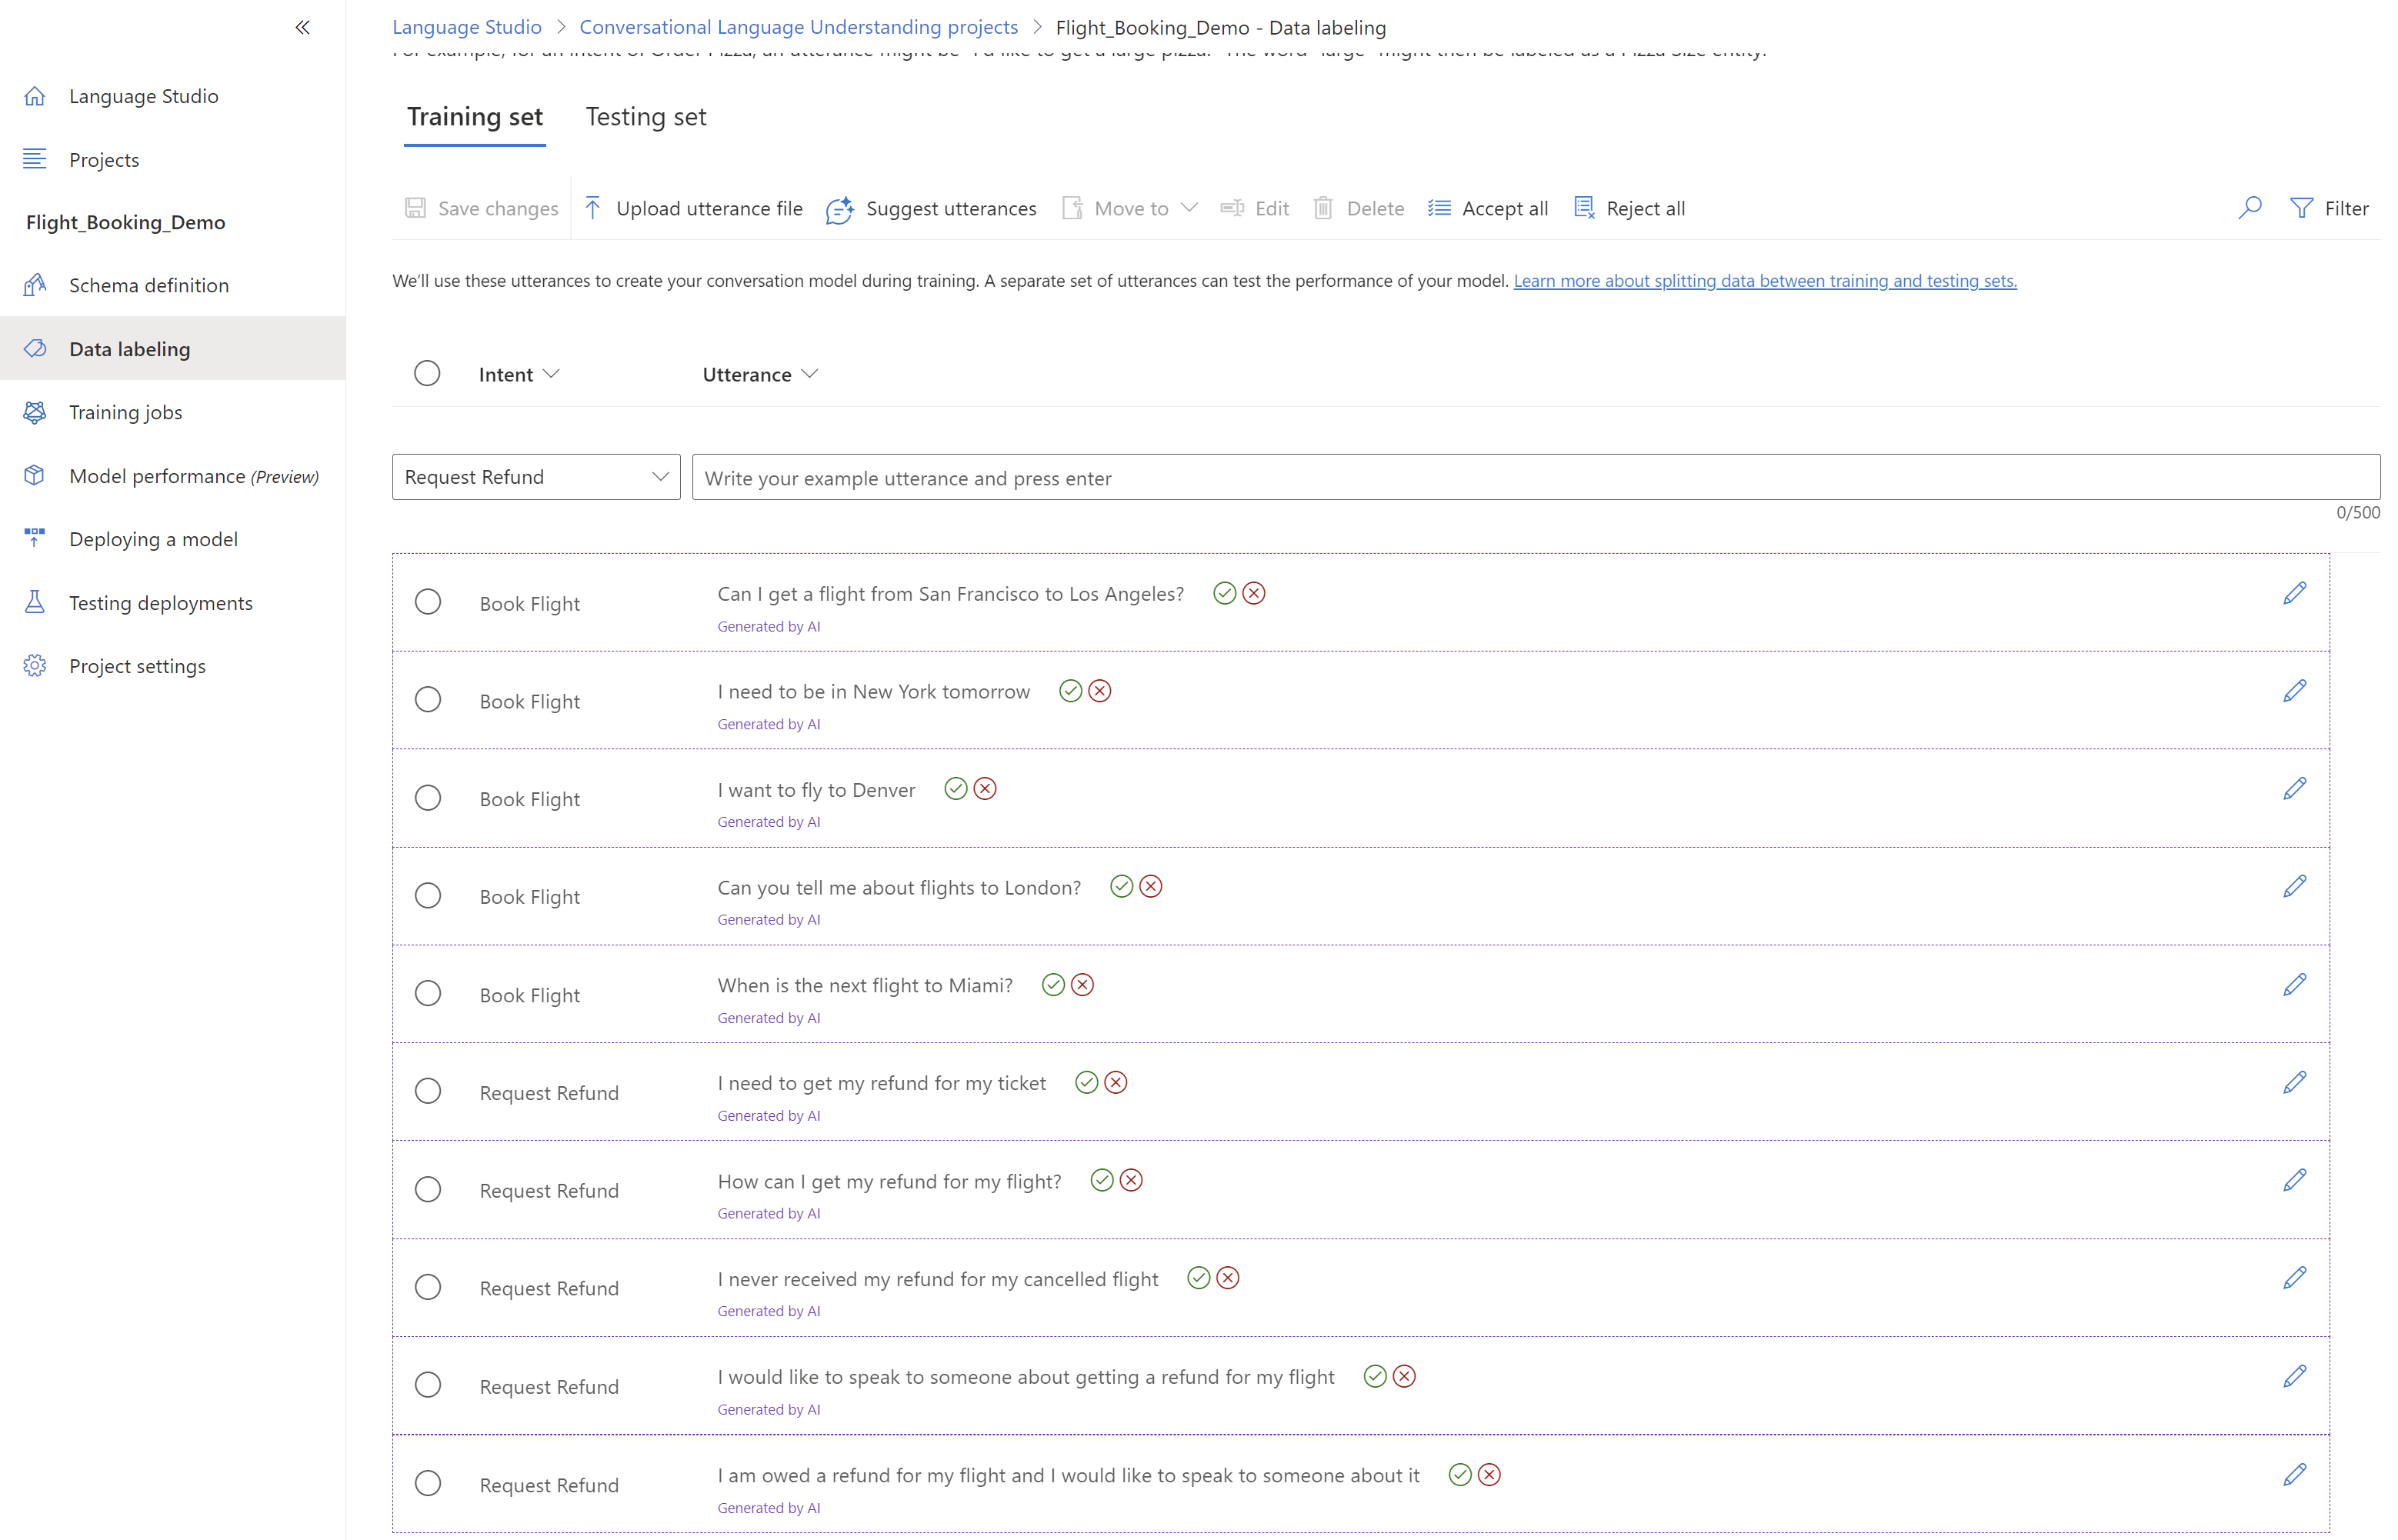Select the 'How can I get my refund' row
Viewport: 2398px width, 1540px height.
428,1189
